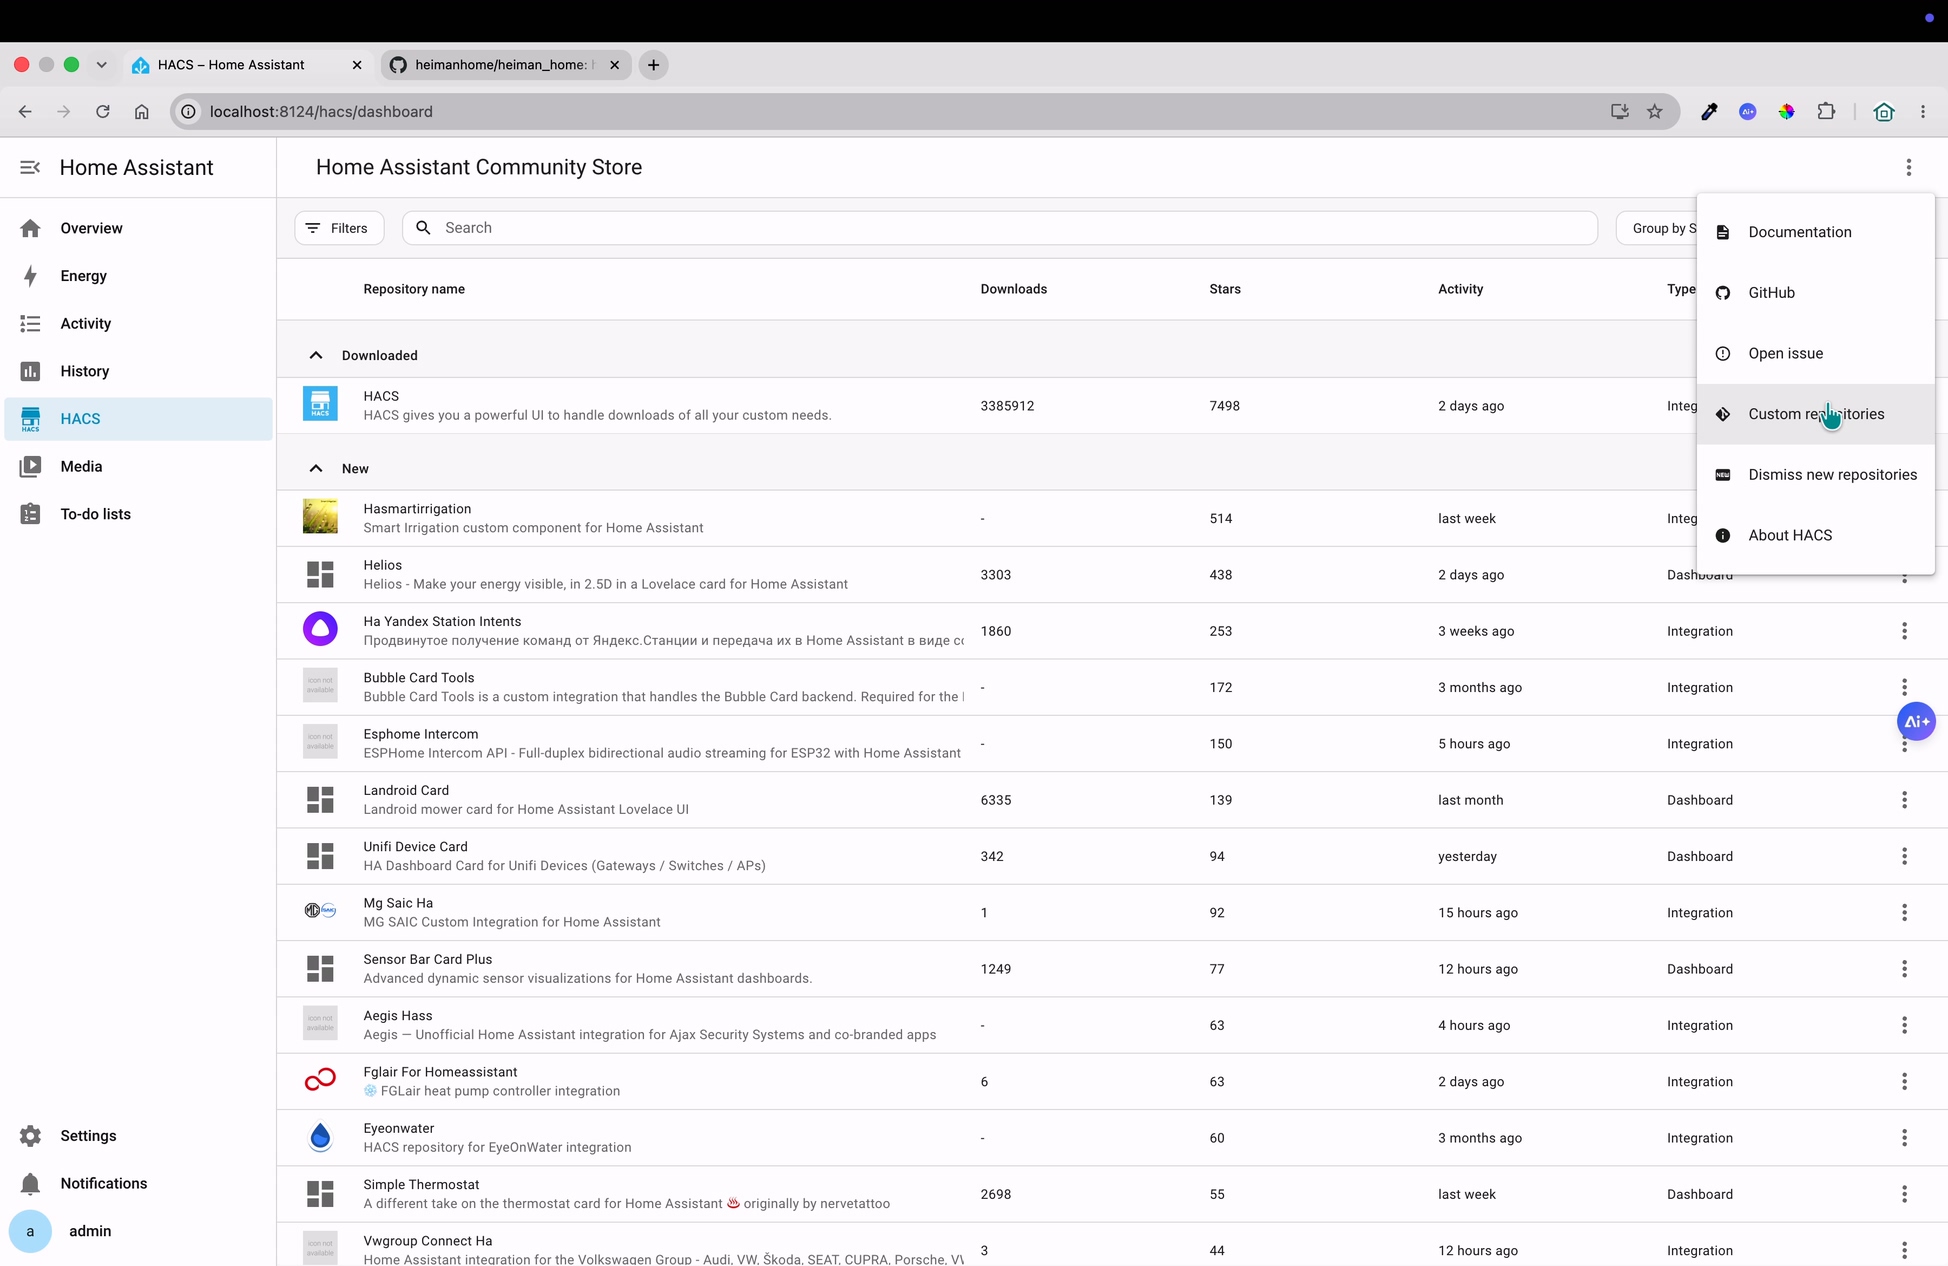This screenshot has width=1948, height=1266.
Task: Open Custom repositories
Action: click(1816, 414)
